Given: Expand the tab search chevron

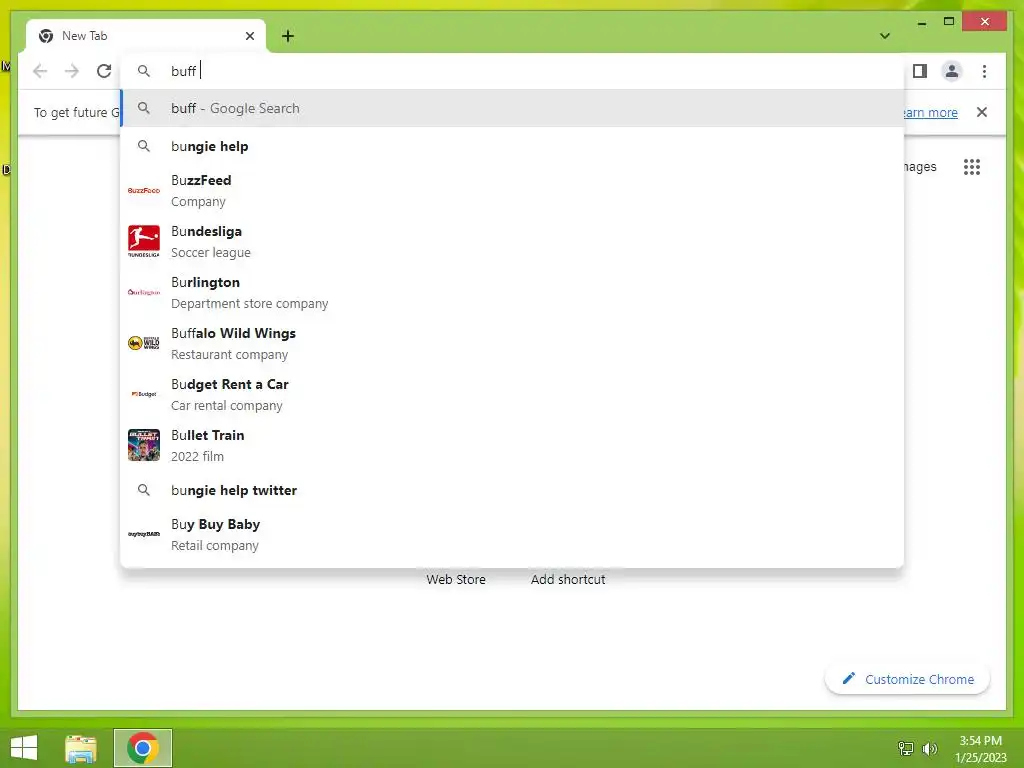Looking at the screenshot, I should (x=885, y=36).
